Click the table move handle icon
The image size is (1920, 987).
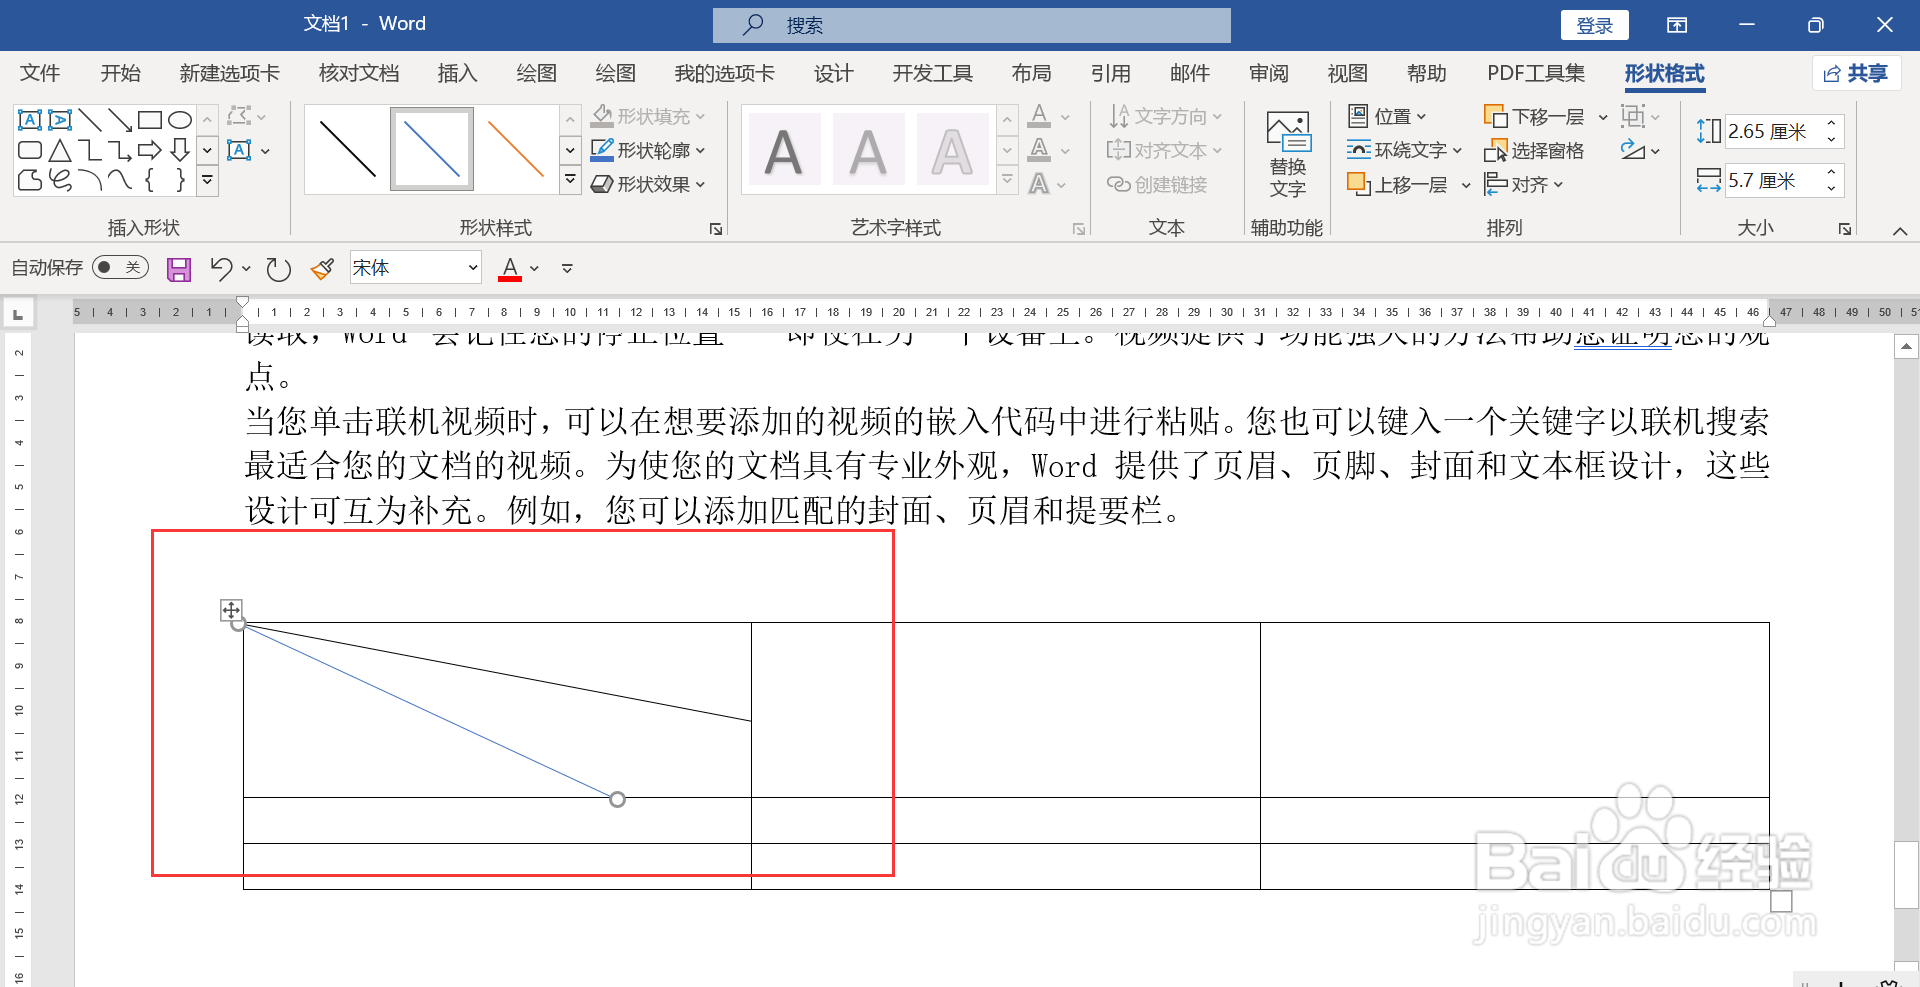(231, 610)
